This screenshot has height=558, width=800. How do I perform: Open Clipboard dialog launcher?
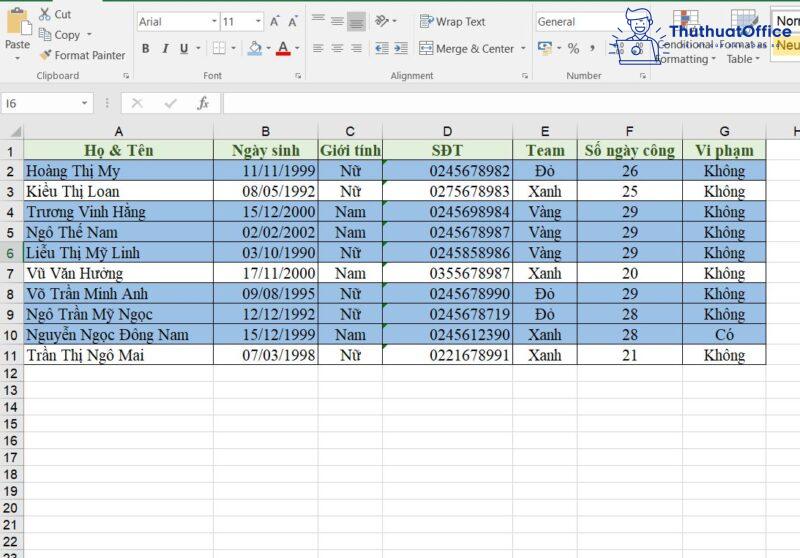pos(126,76)
